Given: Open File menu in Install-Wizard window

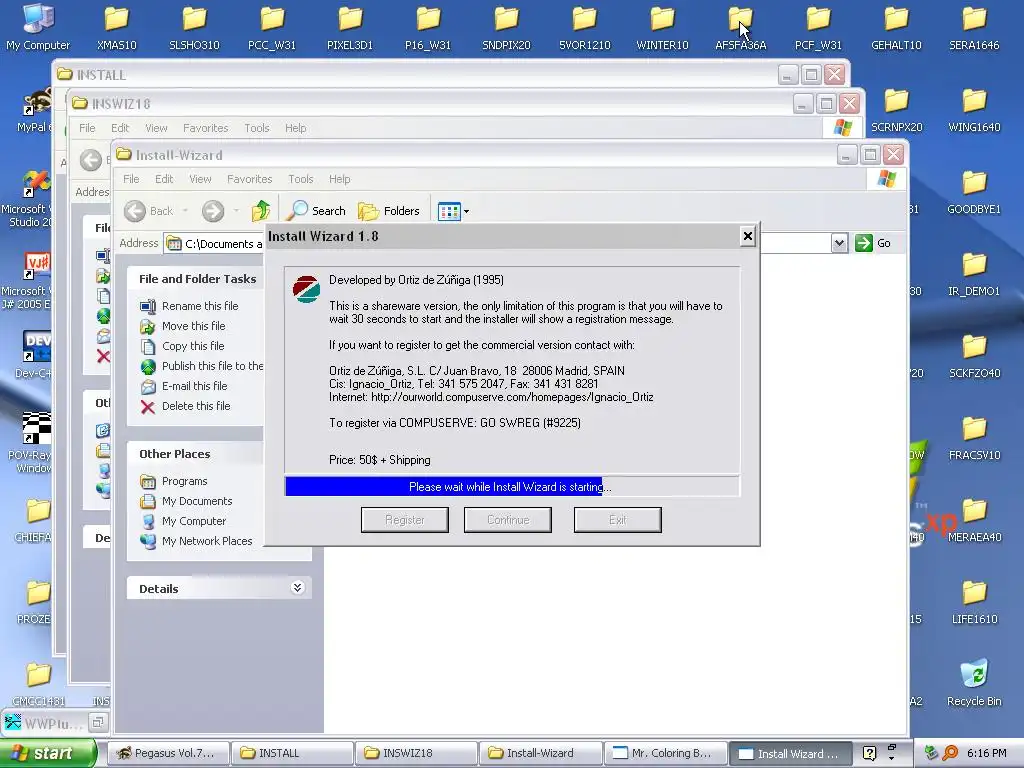Looking at the screenshot, I should coord(131,179).
